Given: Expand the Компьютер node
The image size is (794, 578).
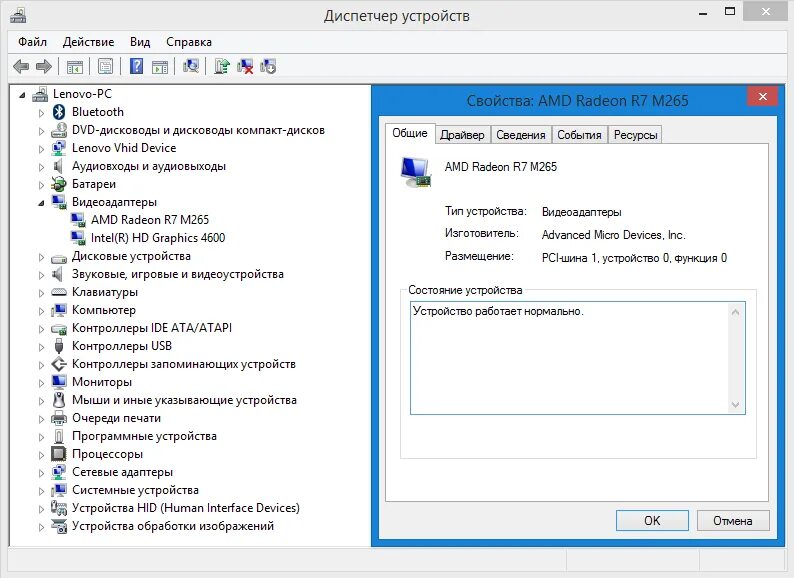Looking at the screenshot, I should pyautogui.click(x=42, y=311).
